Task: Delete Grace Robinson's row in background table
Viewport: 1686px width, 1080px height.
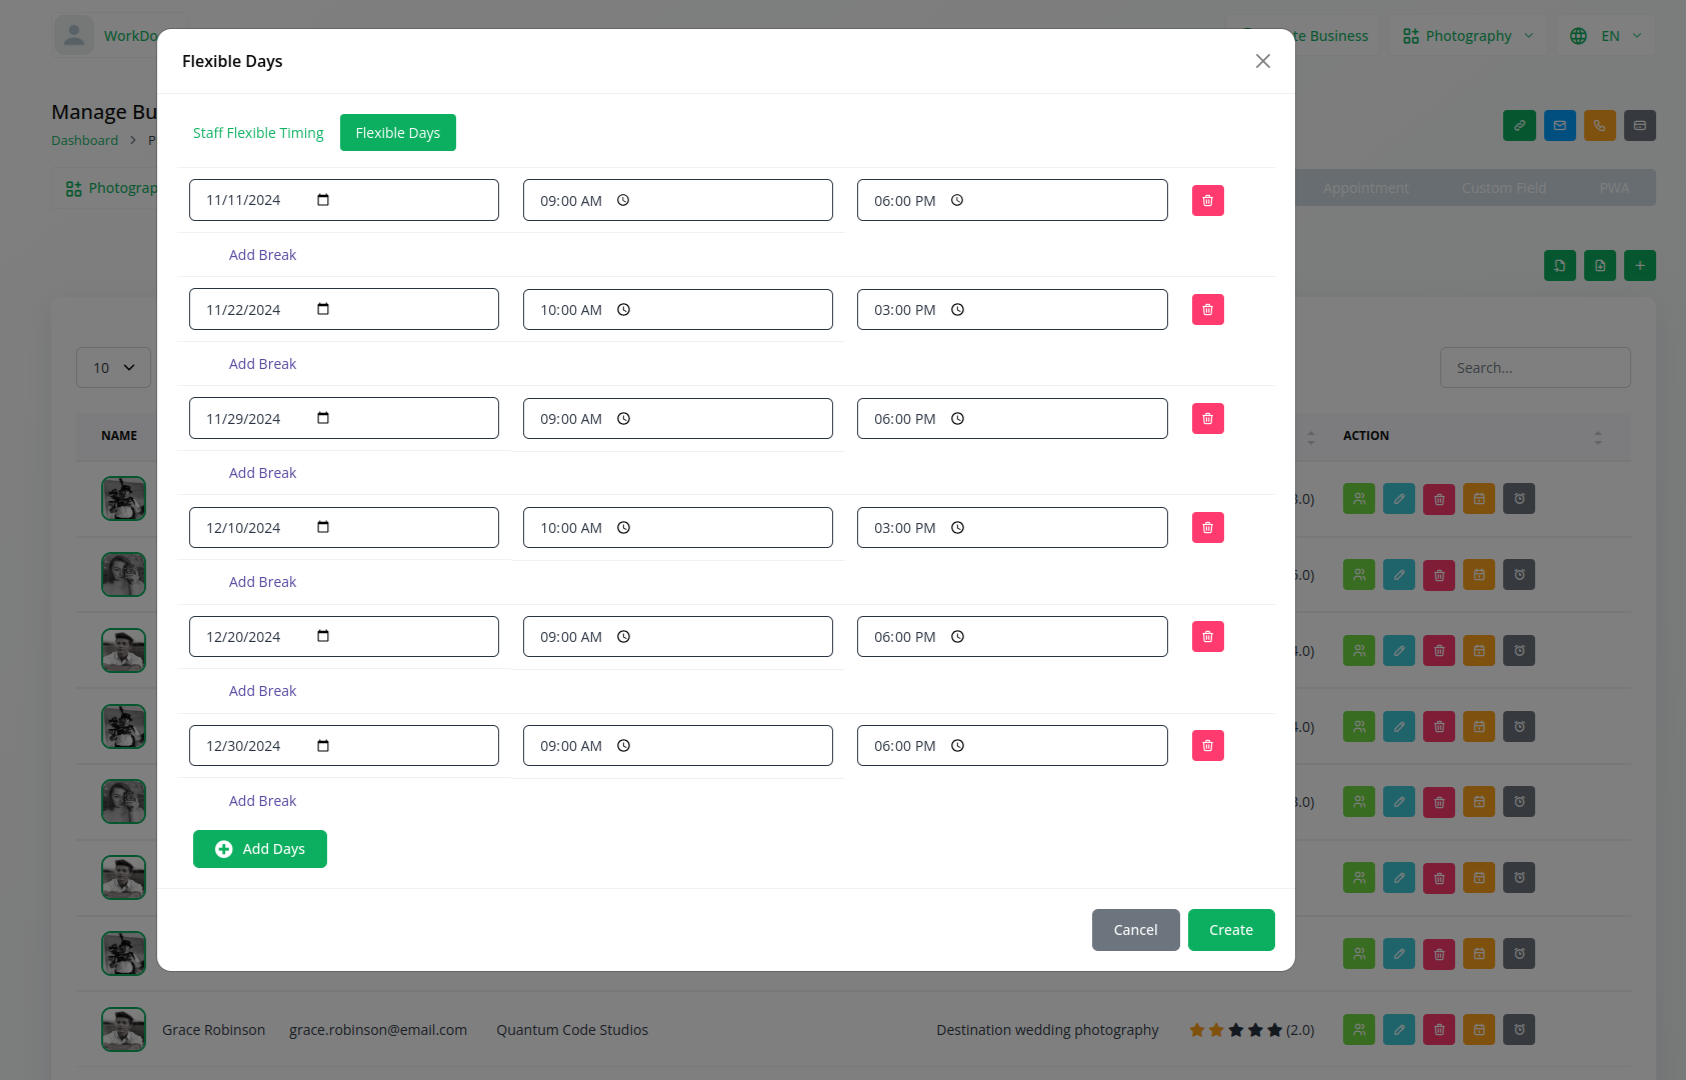Action: click(1438, 1030)
